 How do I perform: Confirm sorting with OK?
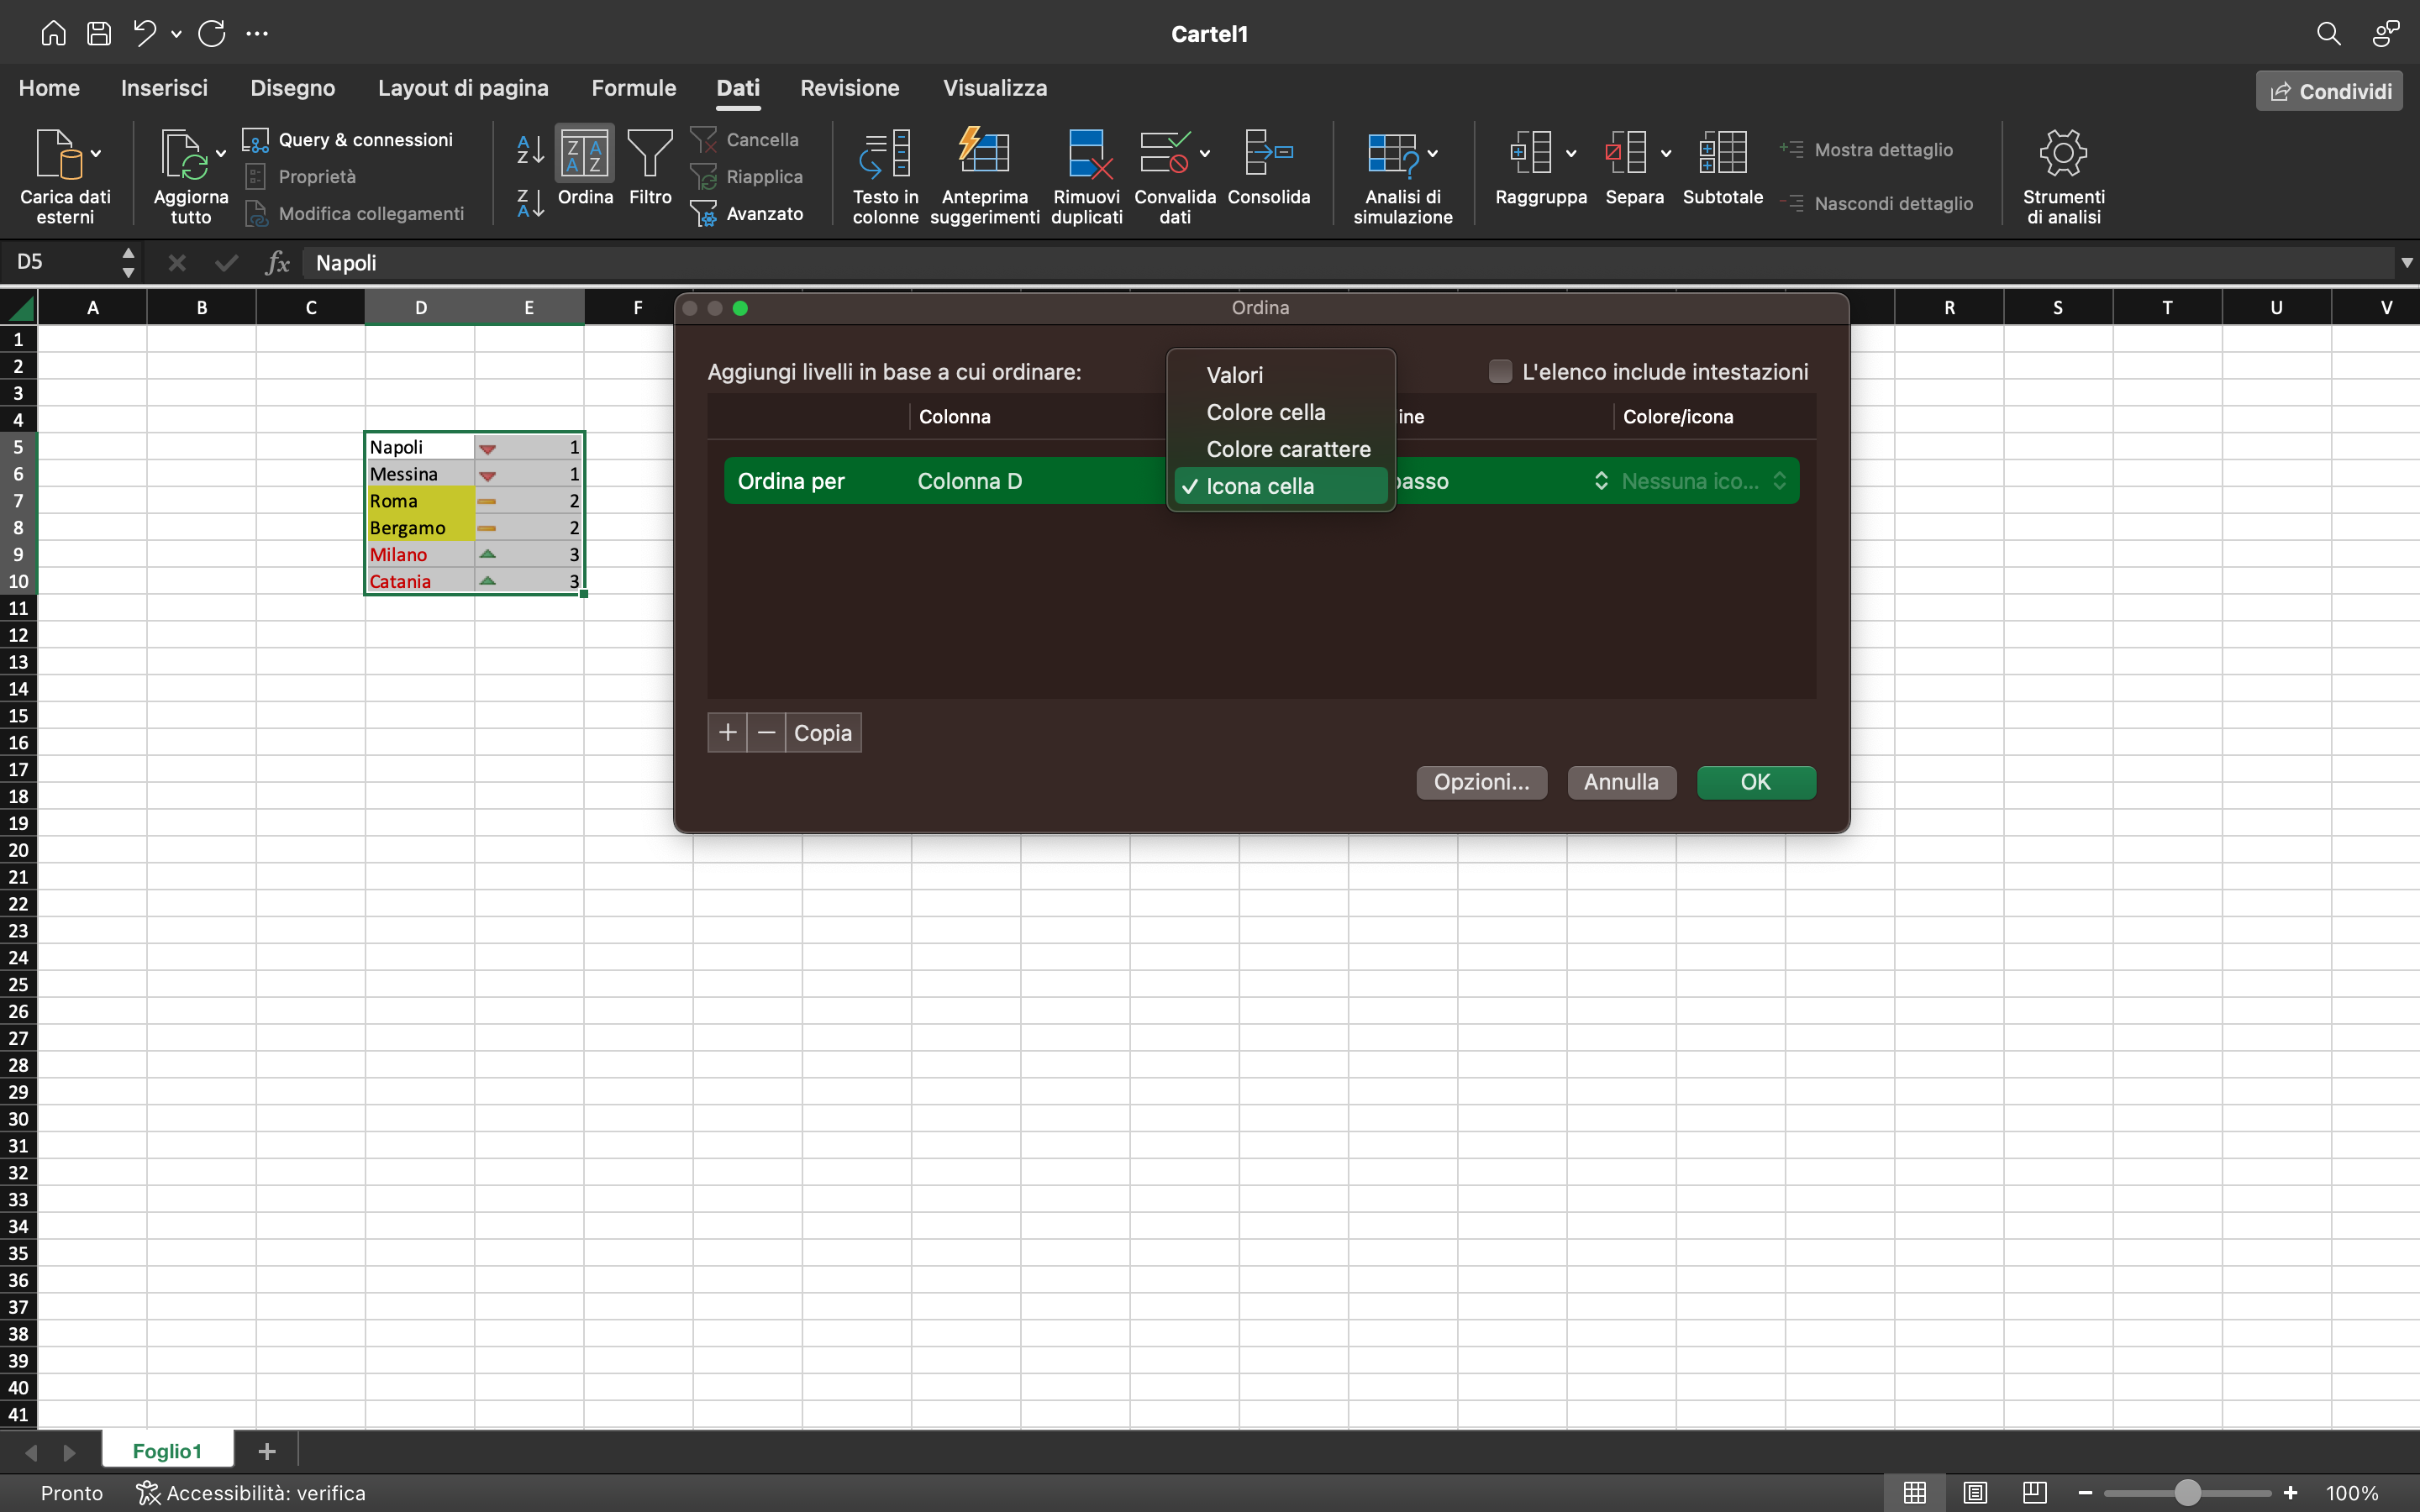click(1755, 782)
